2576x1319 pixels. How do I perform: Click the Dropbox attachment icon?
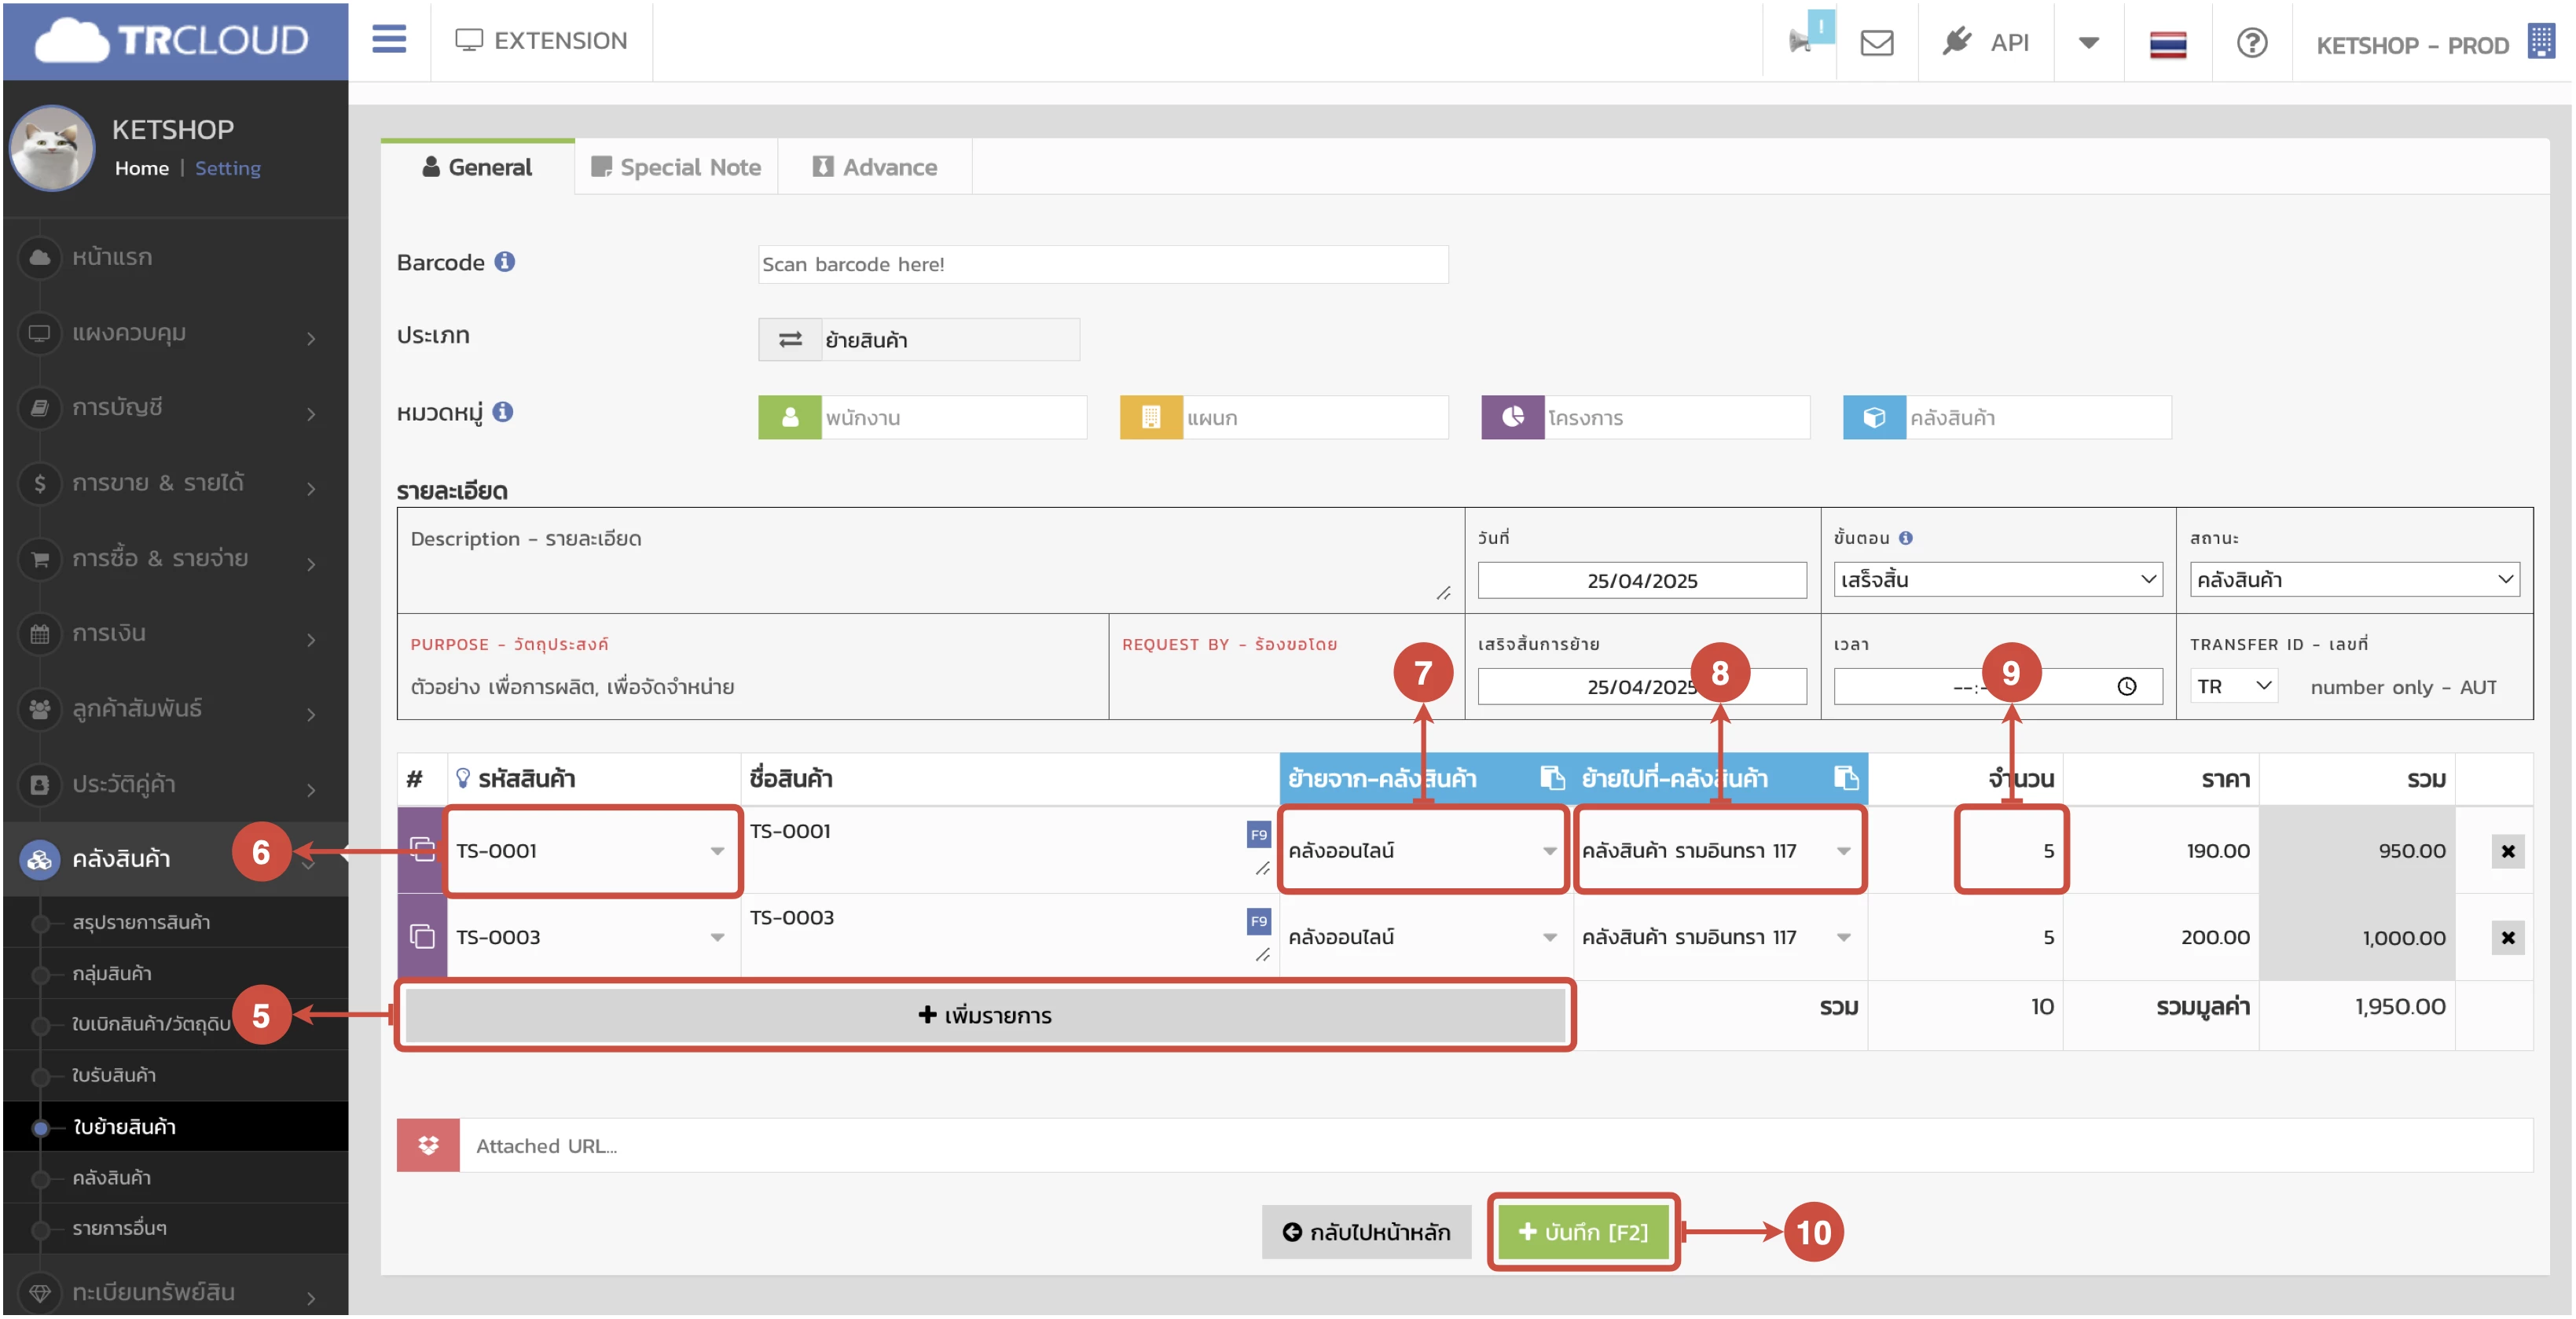(428, 1146)
